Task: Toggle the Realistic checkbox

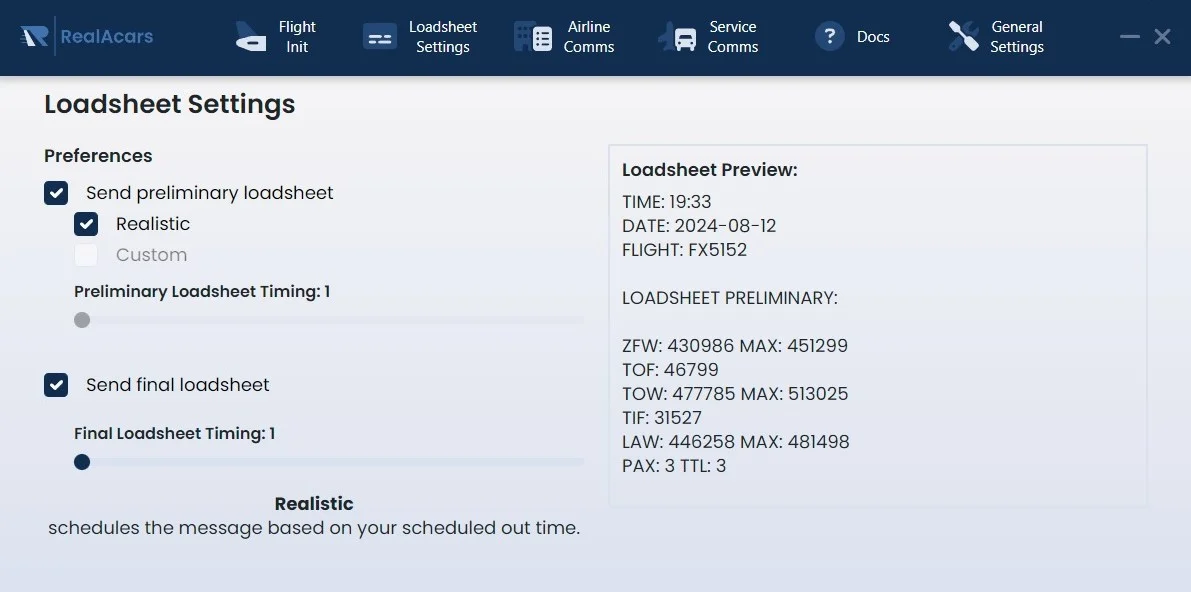Action: click(86, 224)
